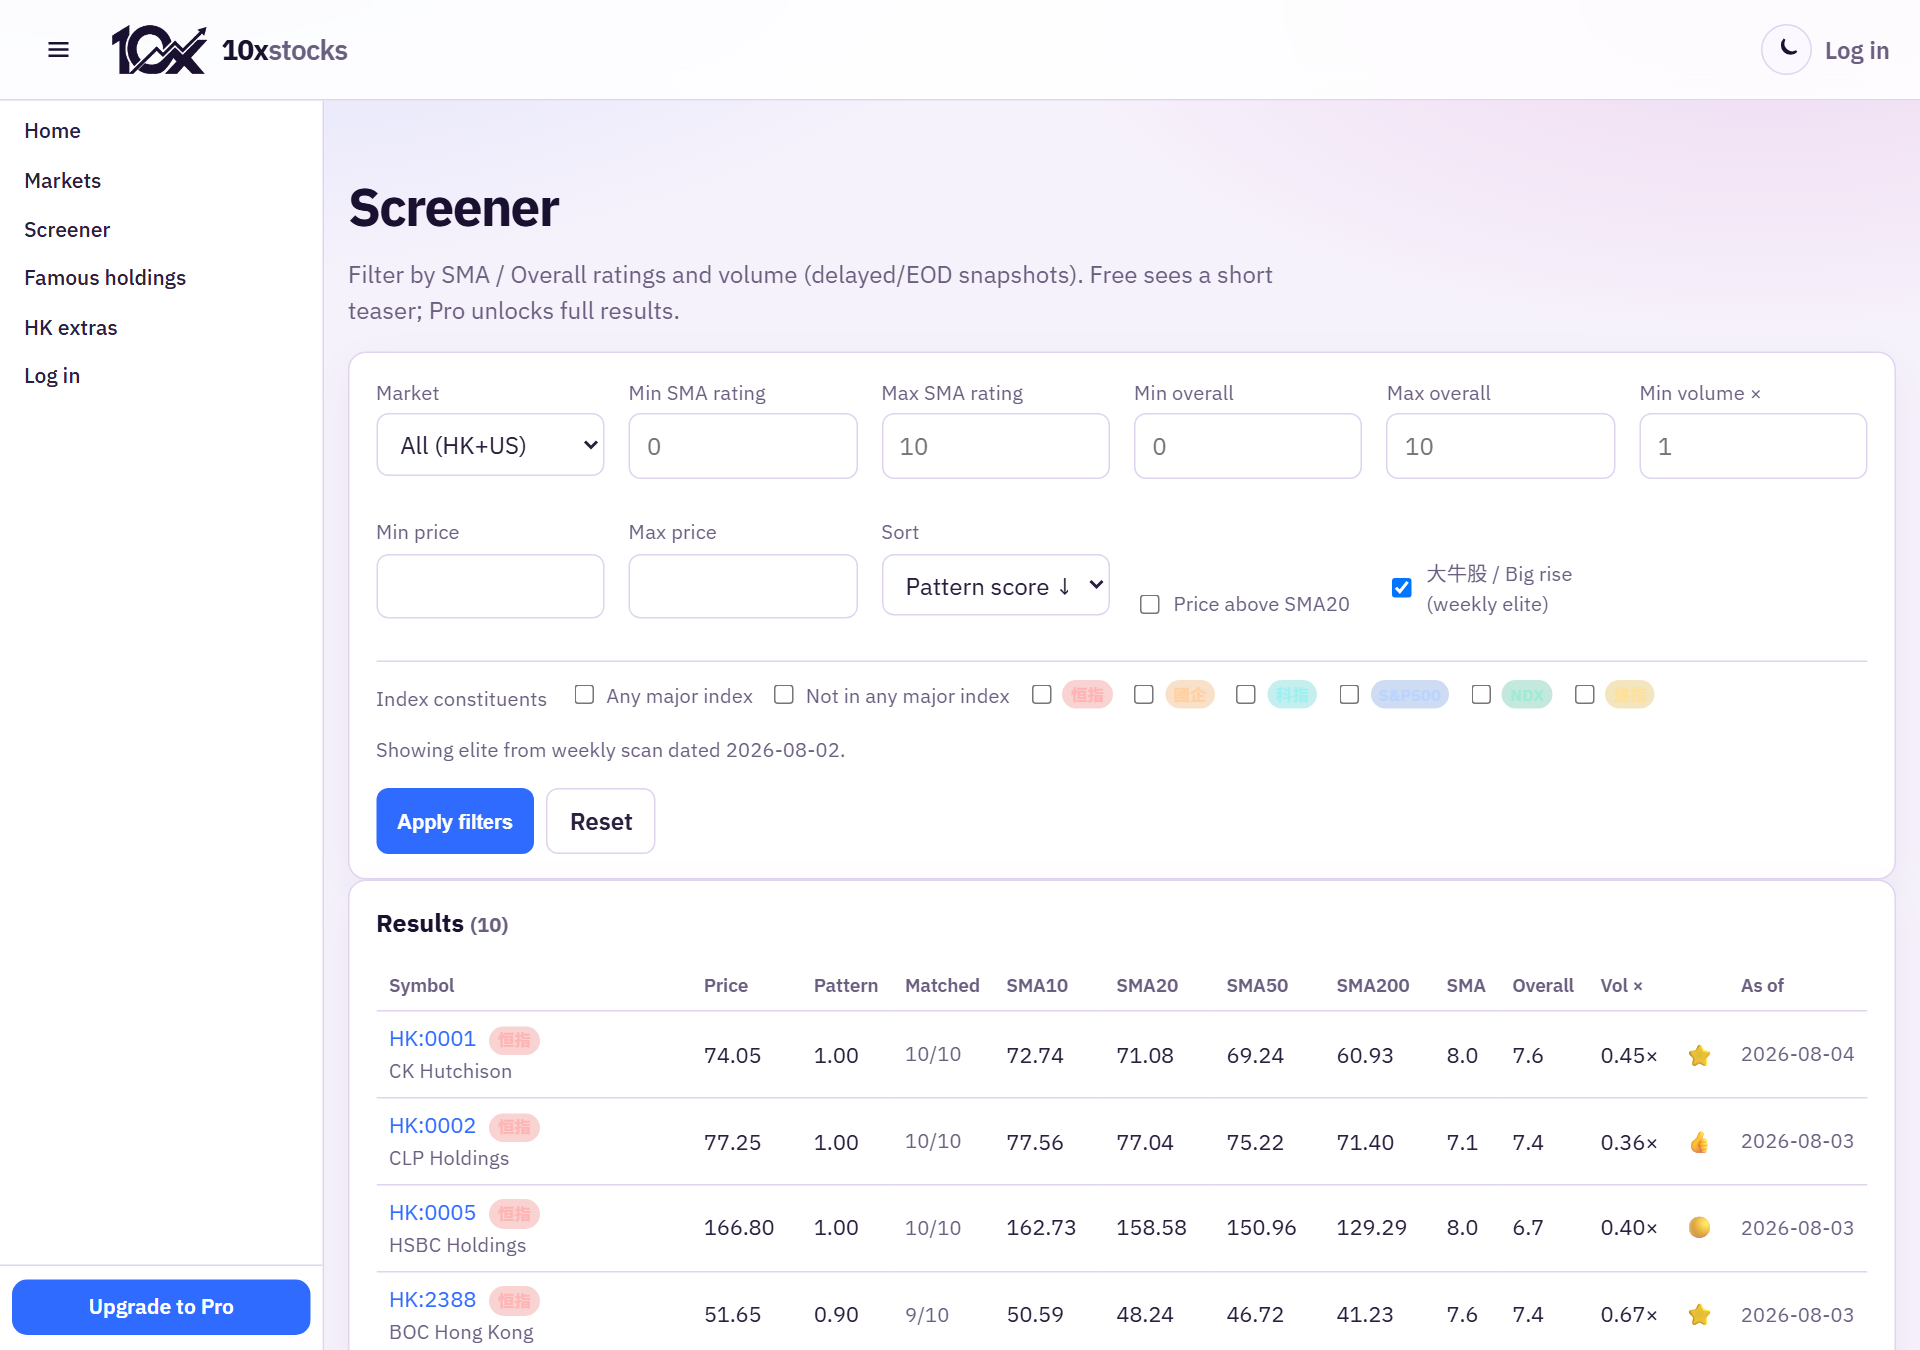Check Not in any major index

coord(784,695)
